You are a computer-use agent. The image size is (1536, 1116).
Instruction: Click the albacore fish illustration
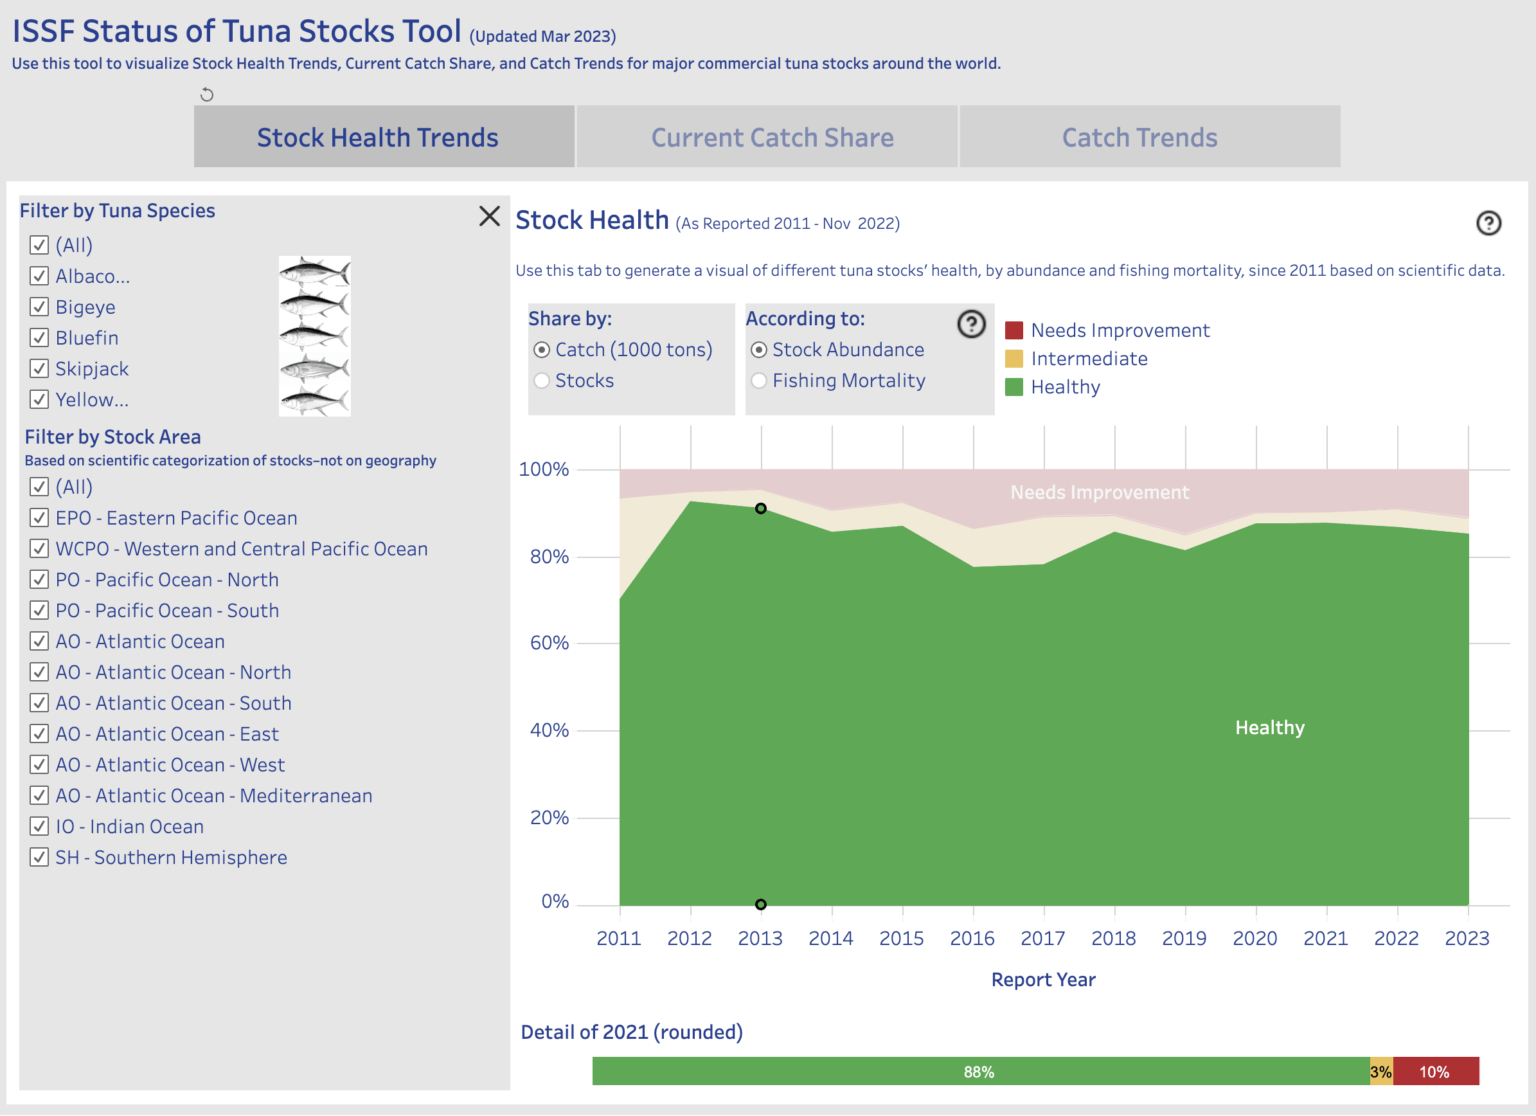[314, 272]
